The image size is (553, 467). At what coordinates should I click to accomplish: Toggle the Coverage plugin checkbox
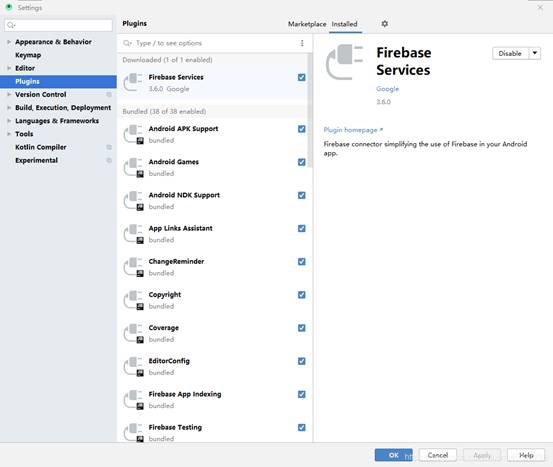click(x=302, y=328)
